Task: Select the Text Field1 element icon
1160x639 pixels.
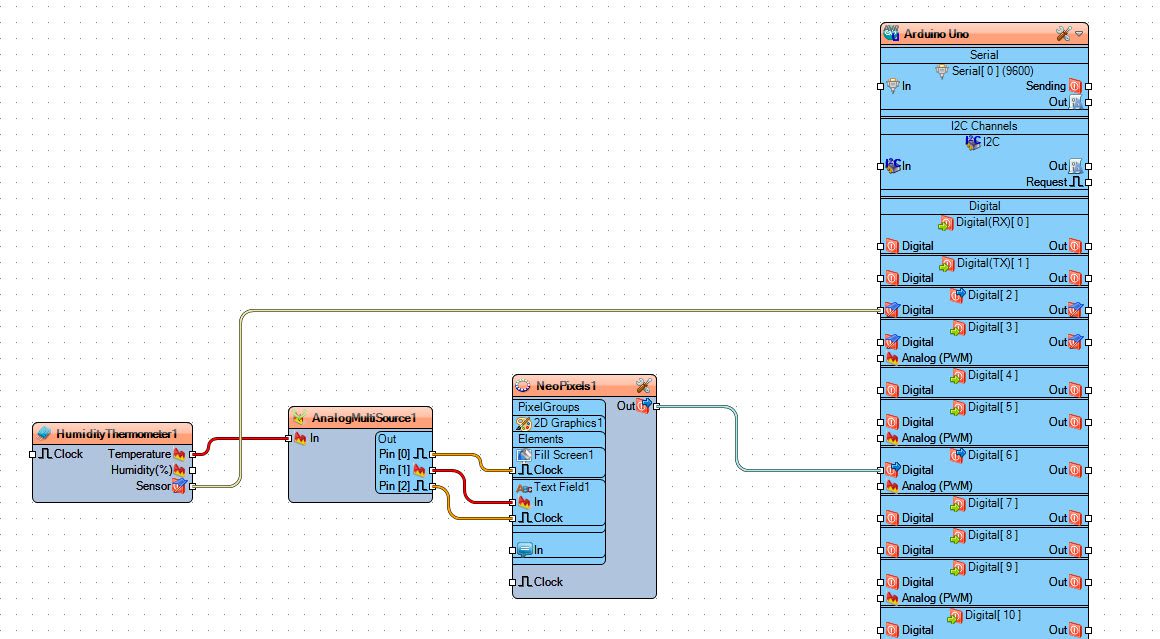Action: [x=524, y=487]
